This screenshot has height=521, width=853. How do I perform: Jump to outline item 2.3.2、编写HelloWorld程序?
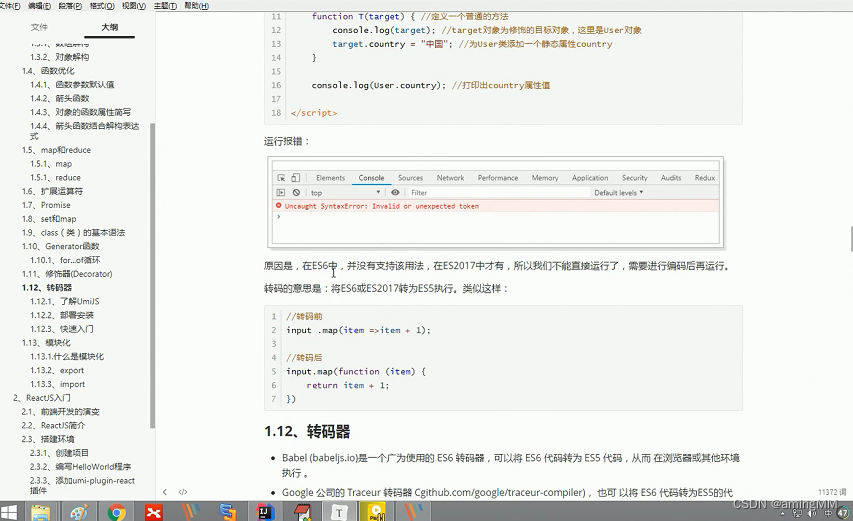tap(81, 467)
